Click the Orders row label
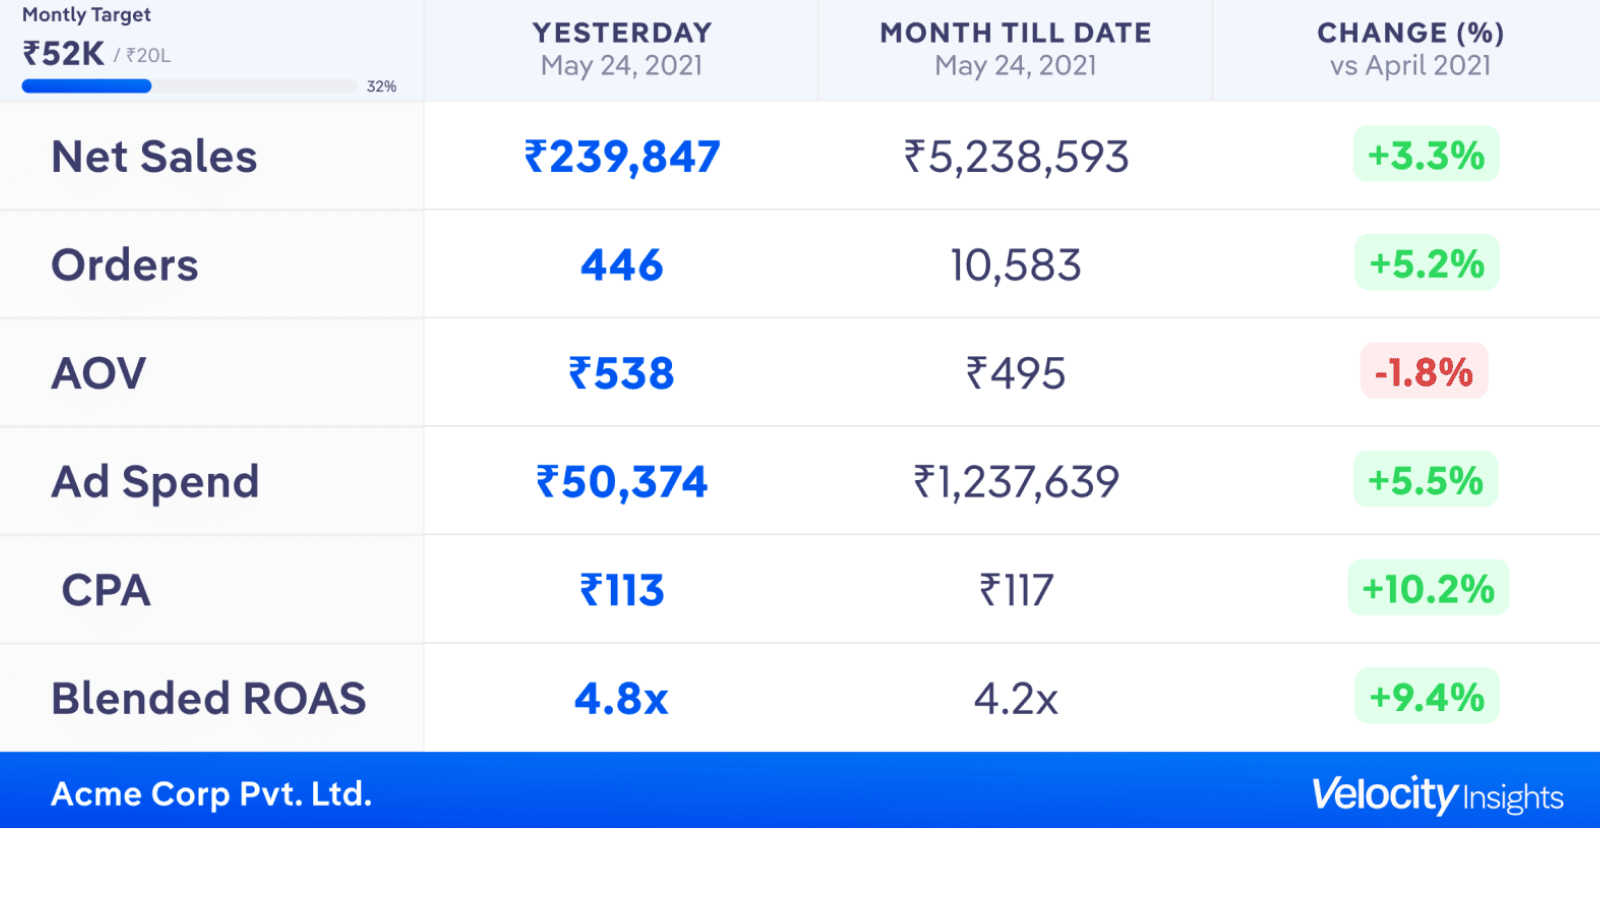Image resolution: width=1600 pixels, height=900 pixels. 125,265
